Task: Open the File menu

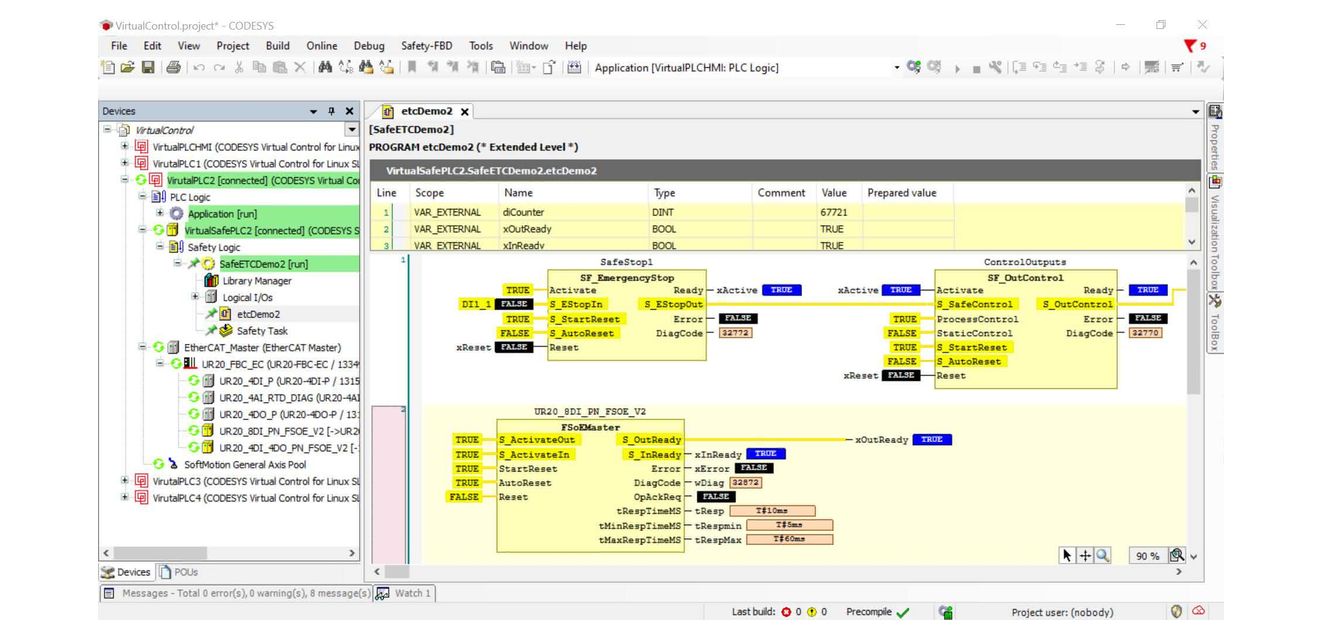Action: pyautogui.click(x=119, y=45)
